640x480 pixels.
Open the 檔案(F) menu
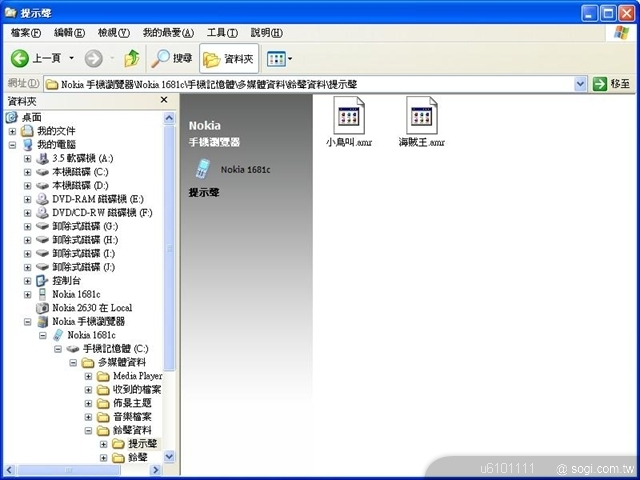tap(26, 33)
